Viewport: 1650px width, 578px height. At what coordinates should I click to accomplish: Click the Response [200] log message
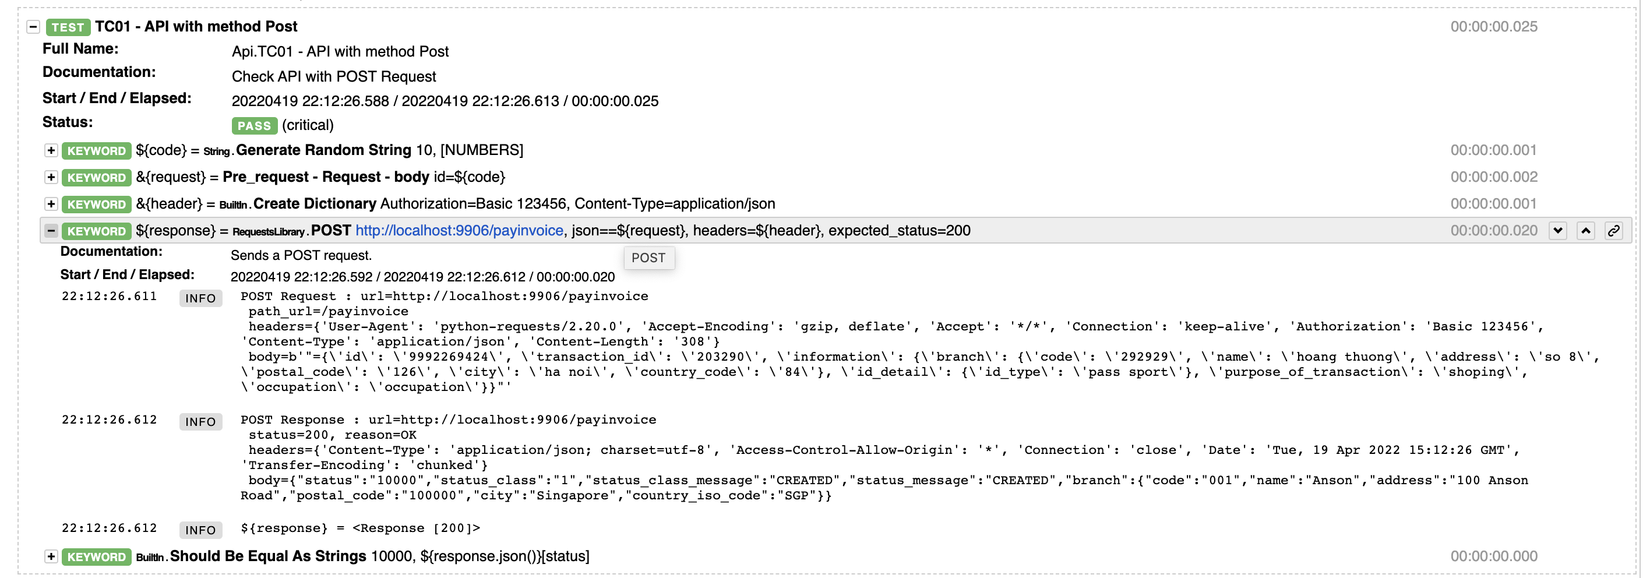(360, 528)
